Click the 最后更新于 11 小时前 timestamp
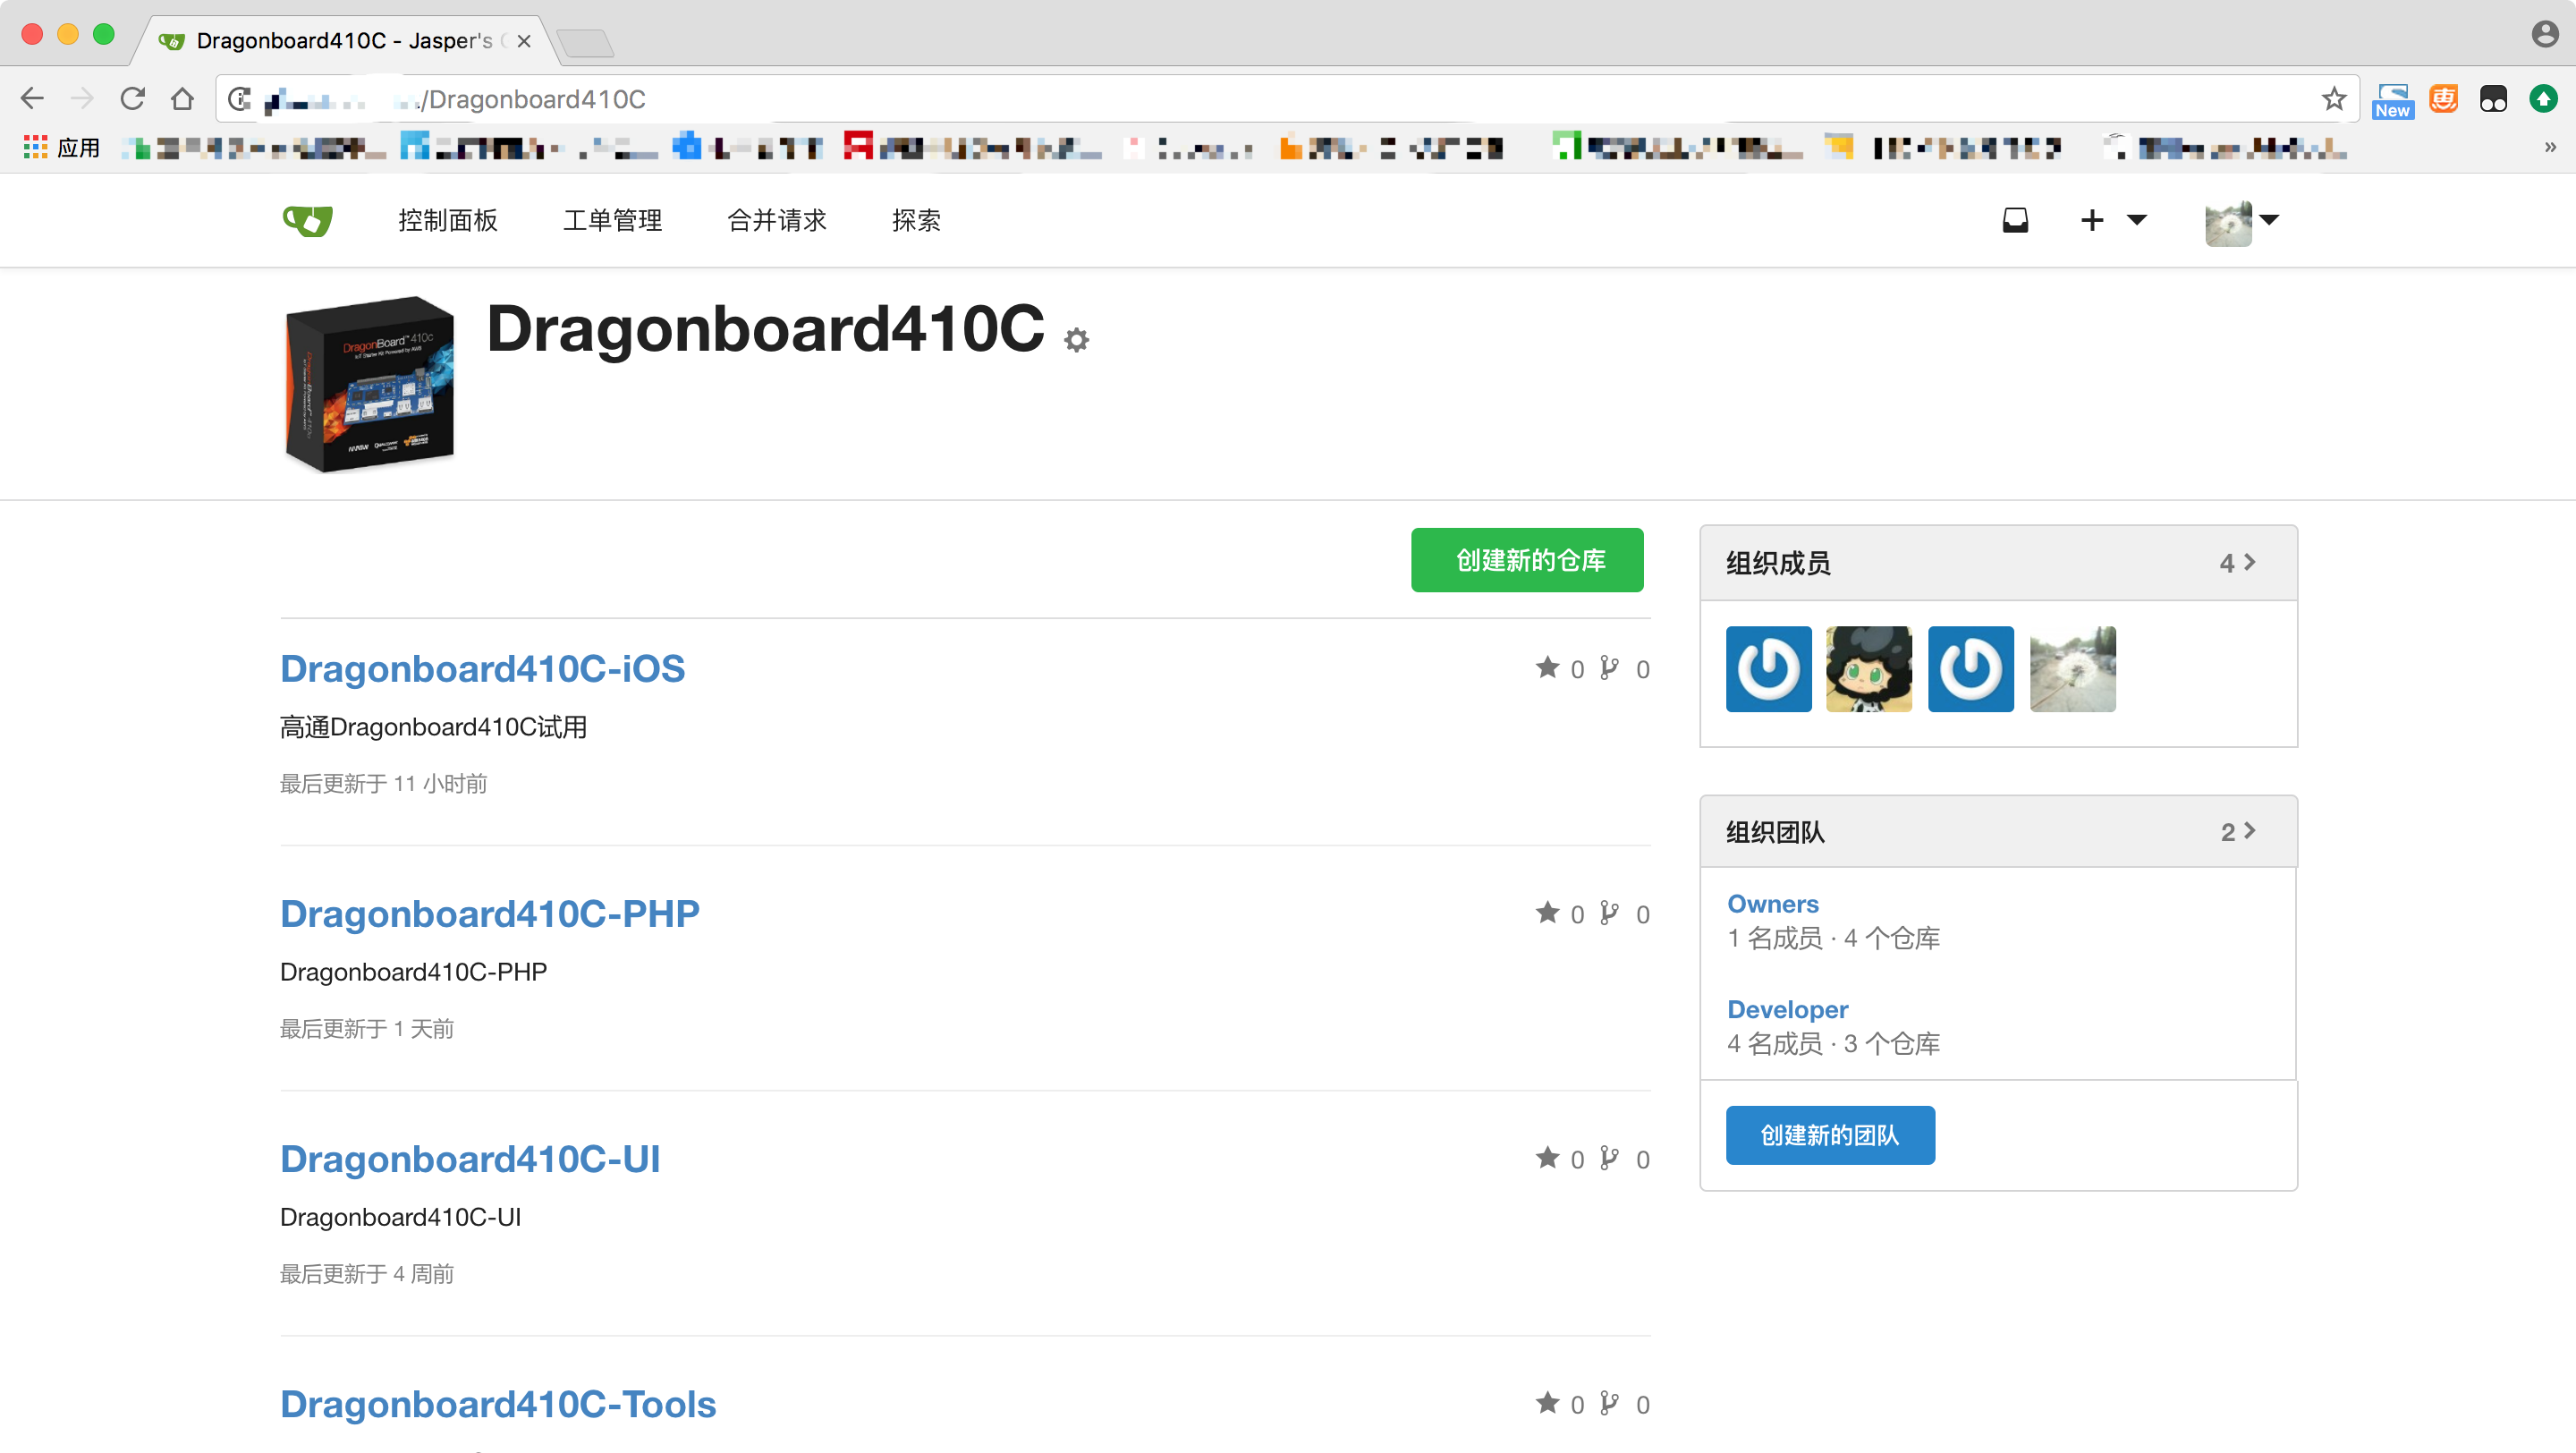This screenshot has width=2576, height=1453. tap(383, 784)
